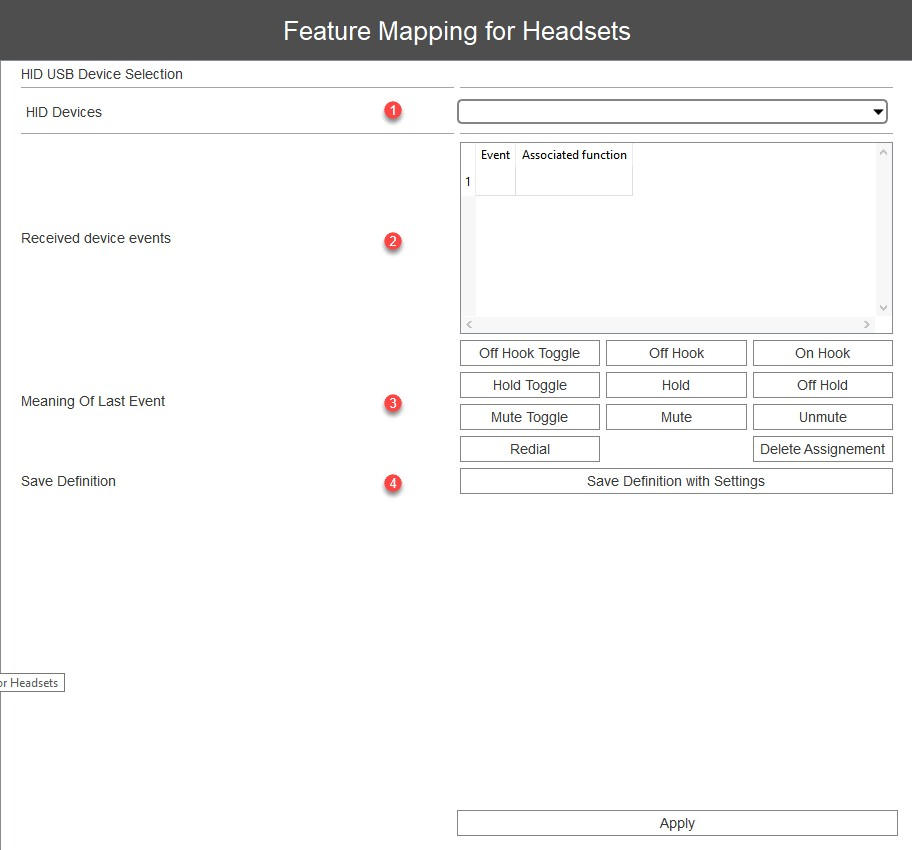The image size is (912, 850).
Task: Click the dropdown arrow for HID Devices
Action: coord(878,112)
